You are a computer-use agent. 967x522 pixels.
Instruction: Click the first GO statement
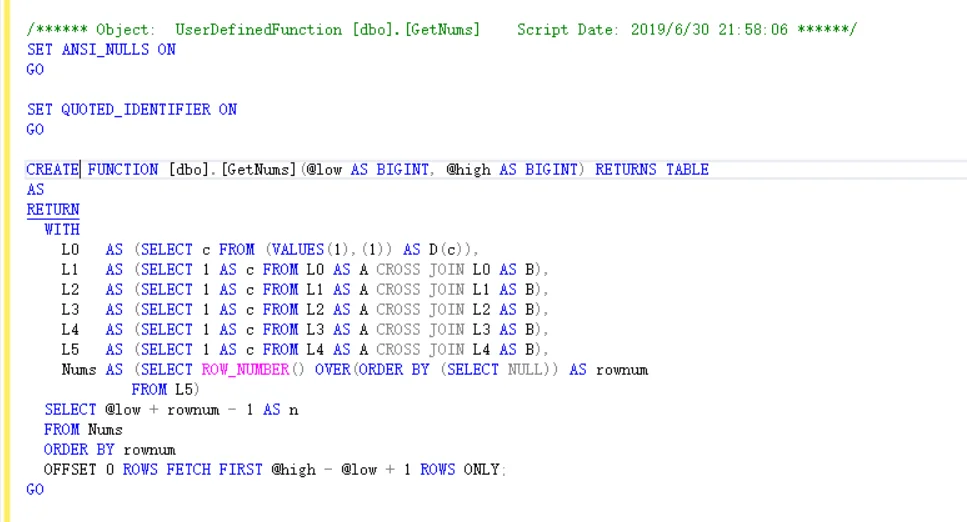pyautogui.click(x=35, y=70)
